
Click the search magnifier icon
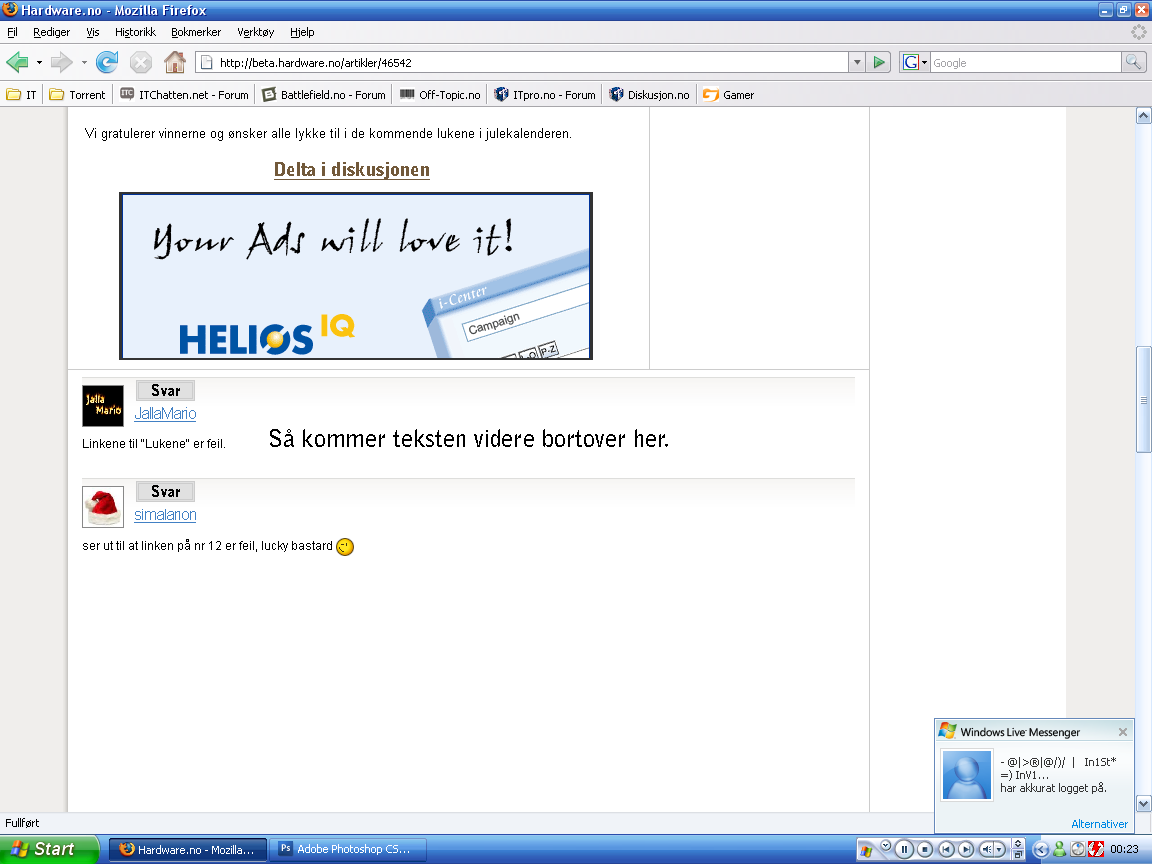1134,62
